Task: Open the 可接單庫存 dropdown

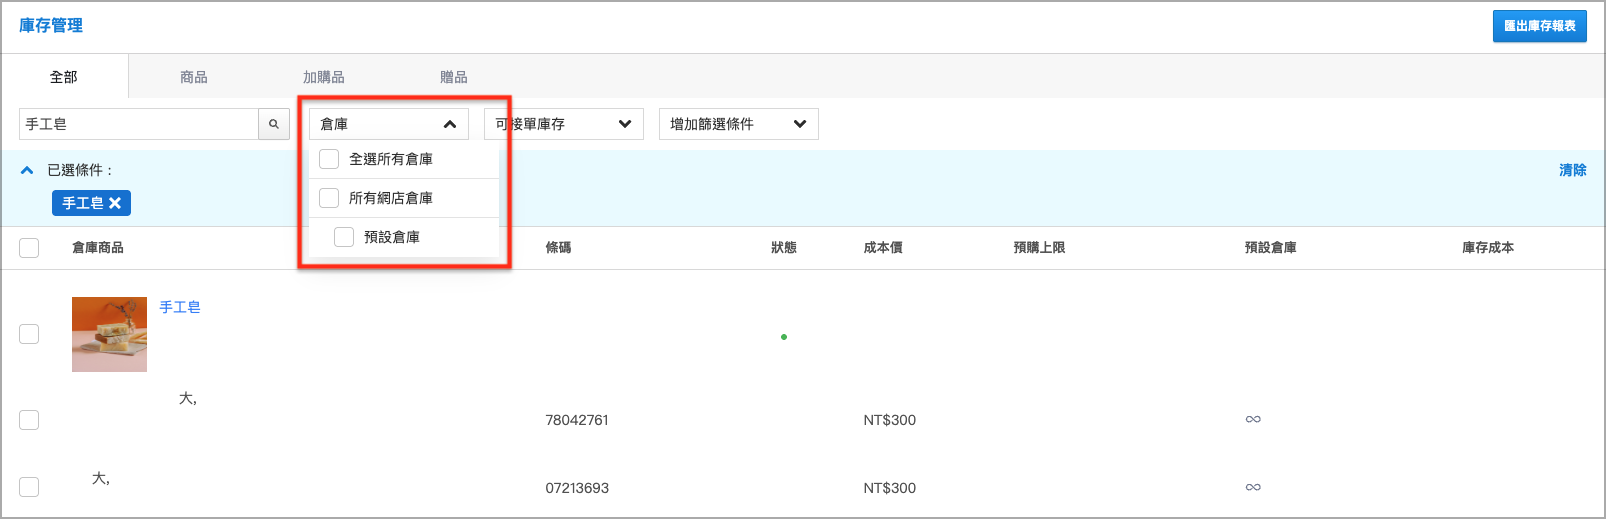Action: (x=564, y=124)
